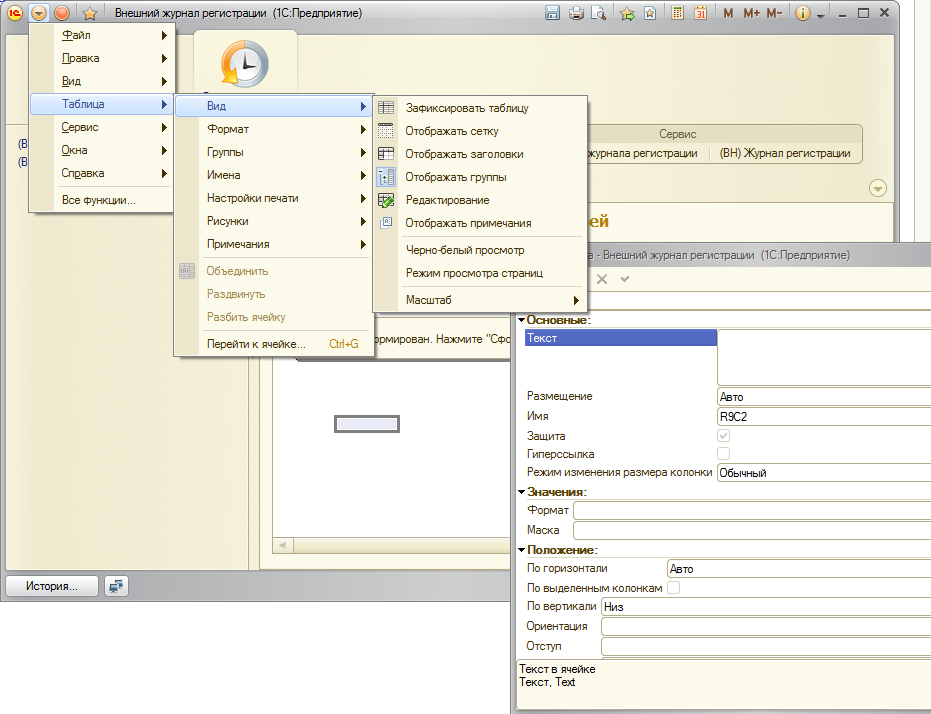931x714 pixels.
Task: Click the M memory button
Action: (x=728, y=13)
